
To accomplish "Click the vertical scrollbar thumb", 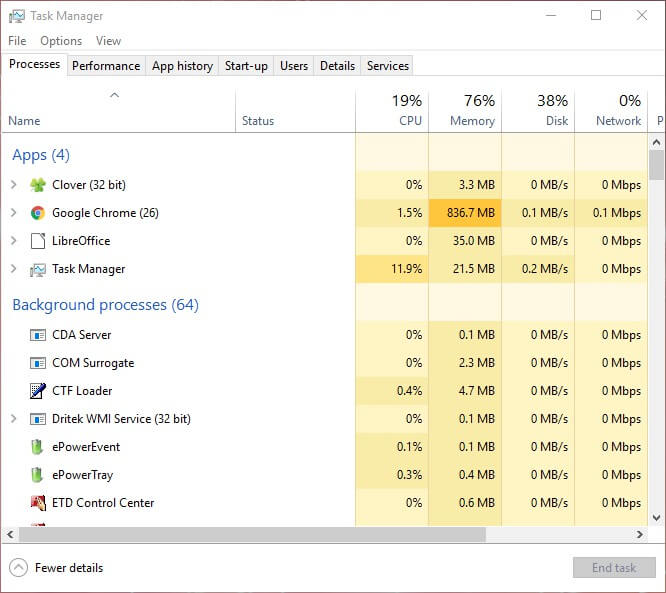I will click(x=657, y=165).
